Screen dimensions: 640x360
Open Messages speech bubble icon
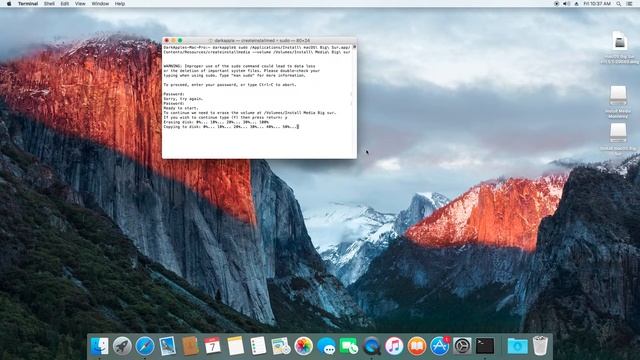click(x=326, y=346)
